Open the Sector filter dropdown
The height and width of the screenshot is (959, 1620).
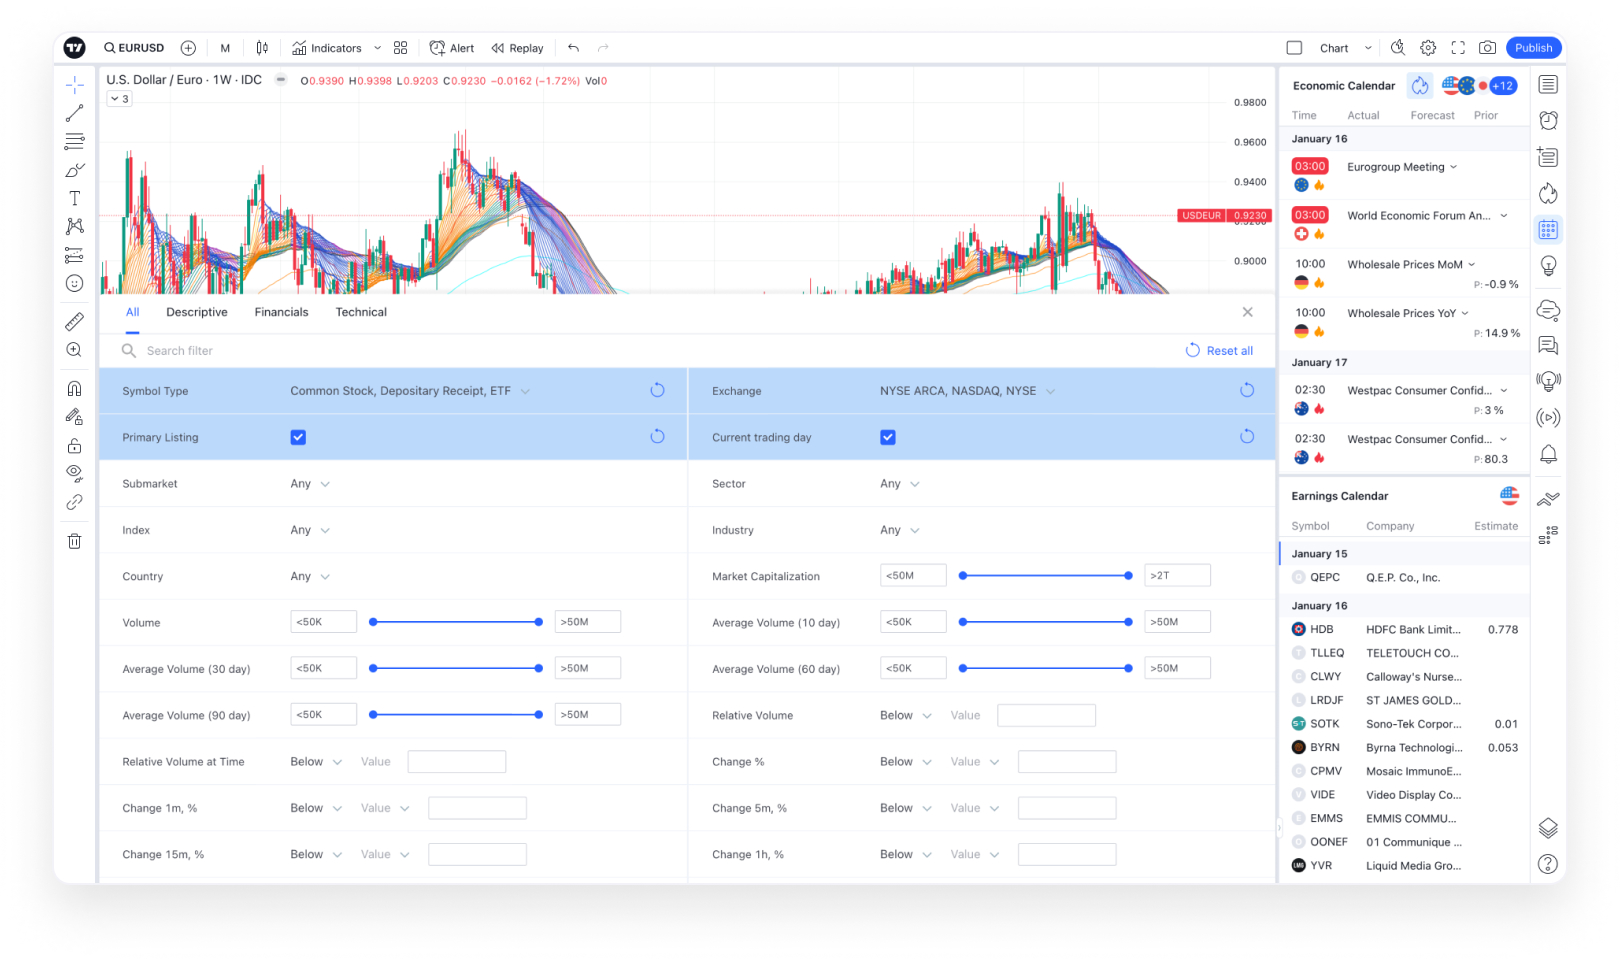click(x=897, y=483)
